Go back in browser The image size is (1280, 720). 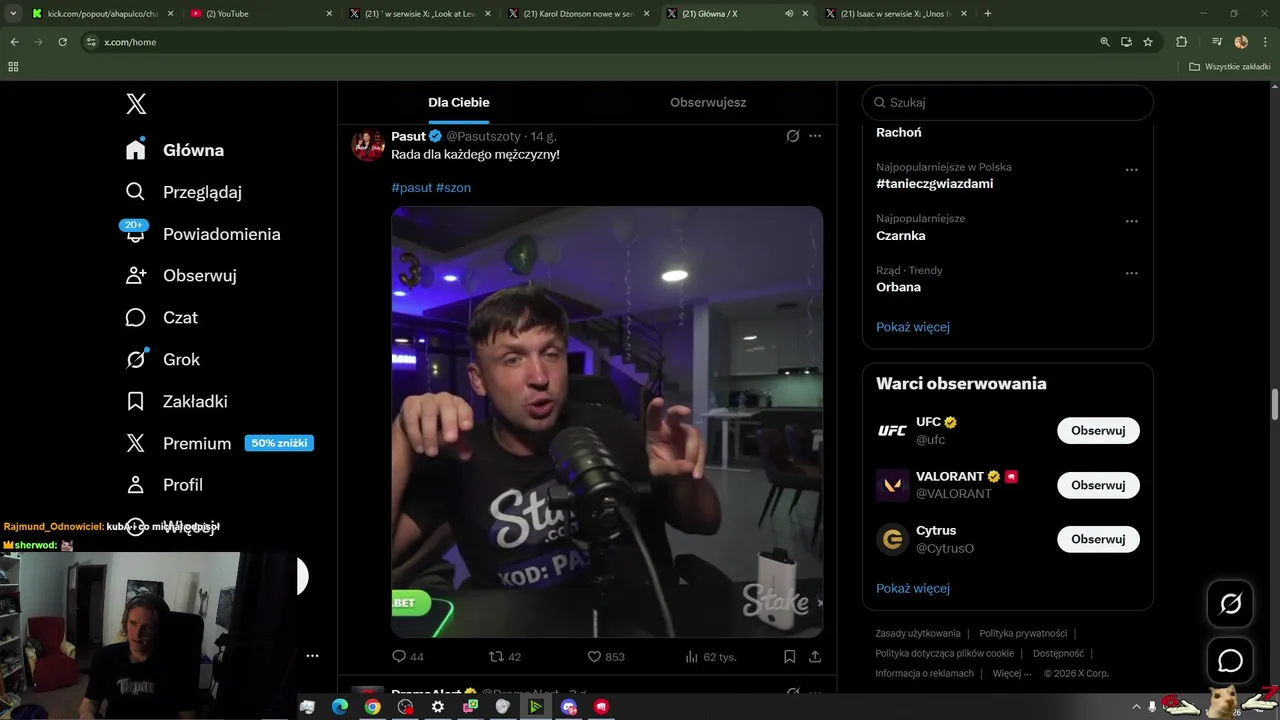(14, 42)
